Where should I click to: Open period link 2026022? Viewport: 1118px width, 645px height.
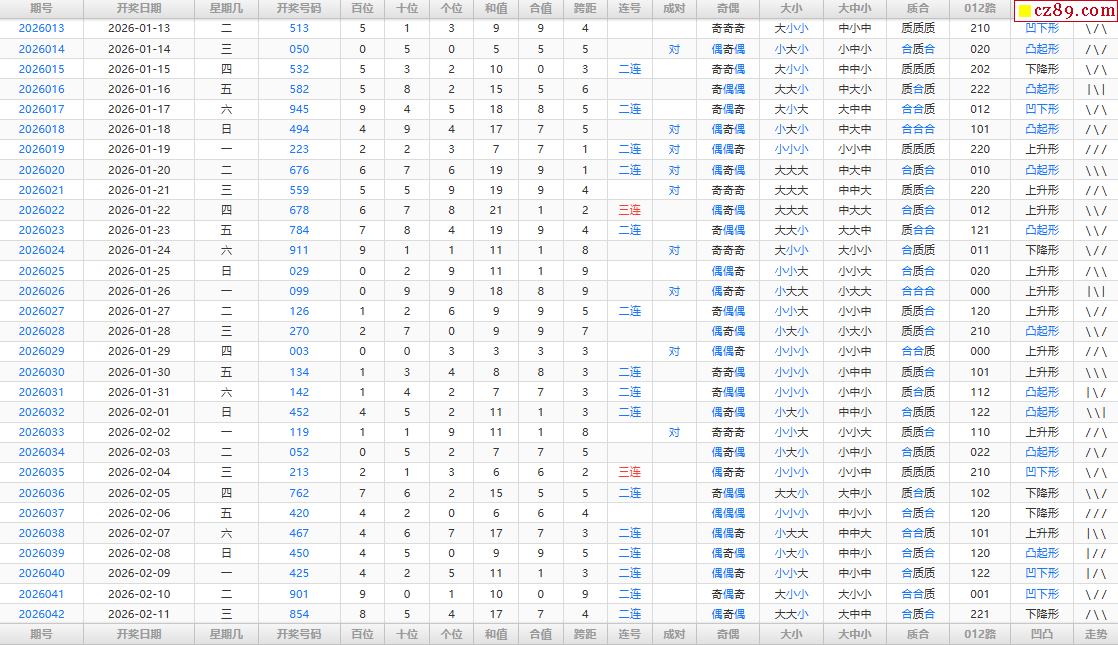coord(41,210)
